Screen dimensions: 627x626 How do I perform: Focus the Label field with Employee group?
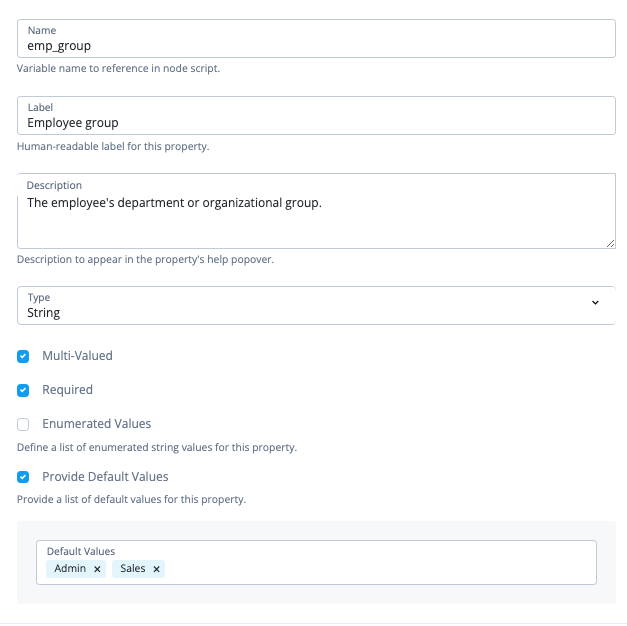click(x=300, y=122)
